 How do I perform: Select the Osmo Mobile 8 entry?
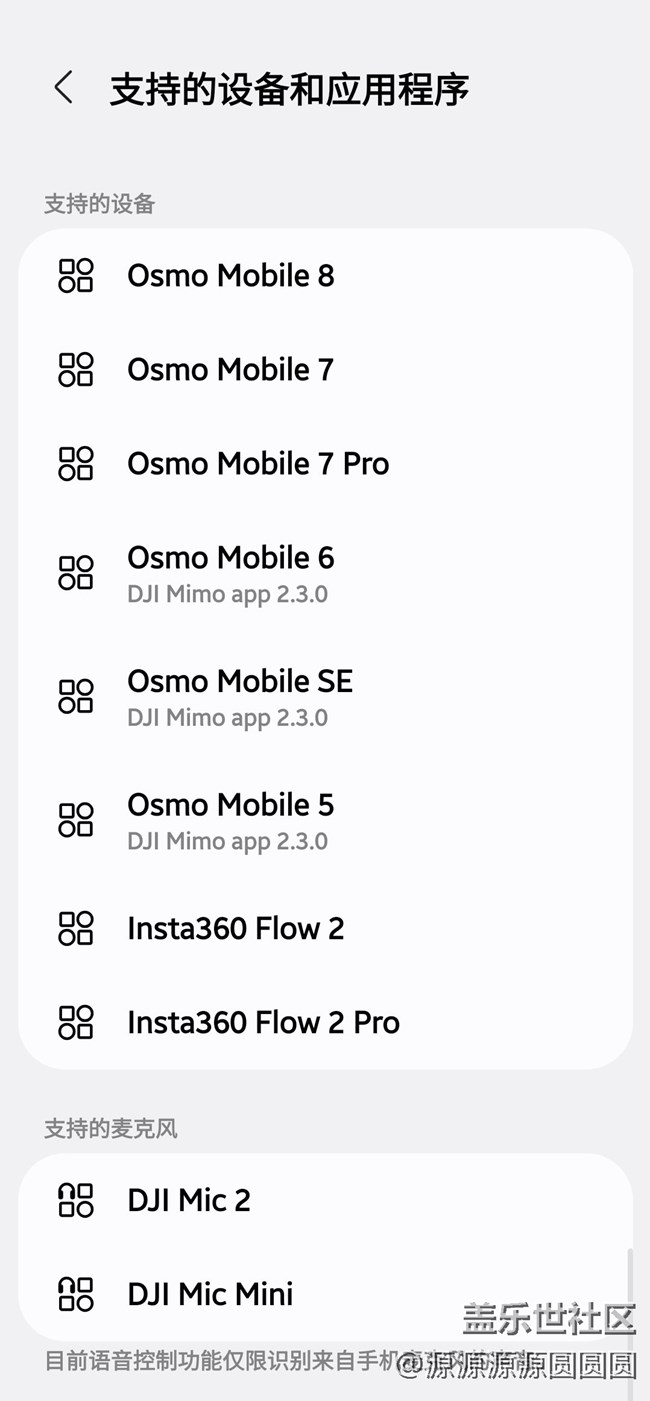click(231, 275)
